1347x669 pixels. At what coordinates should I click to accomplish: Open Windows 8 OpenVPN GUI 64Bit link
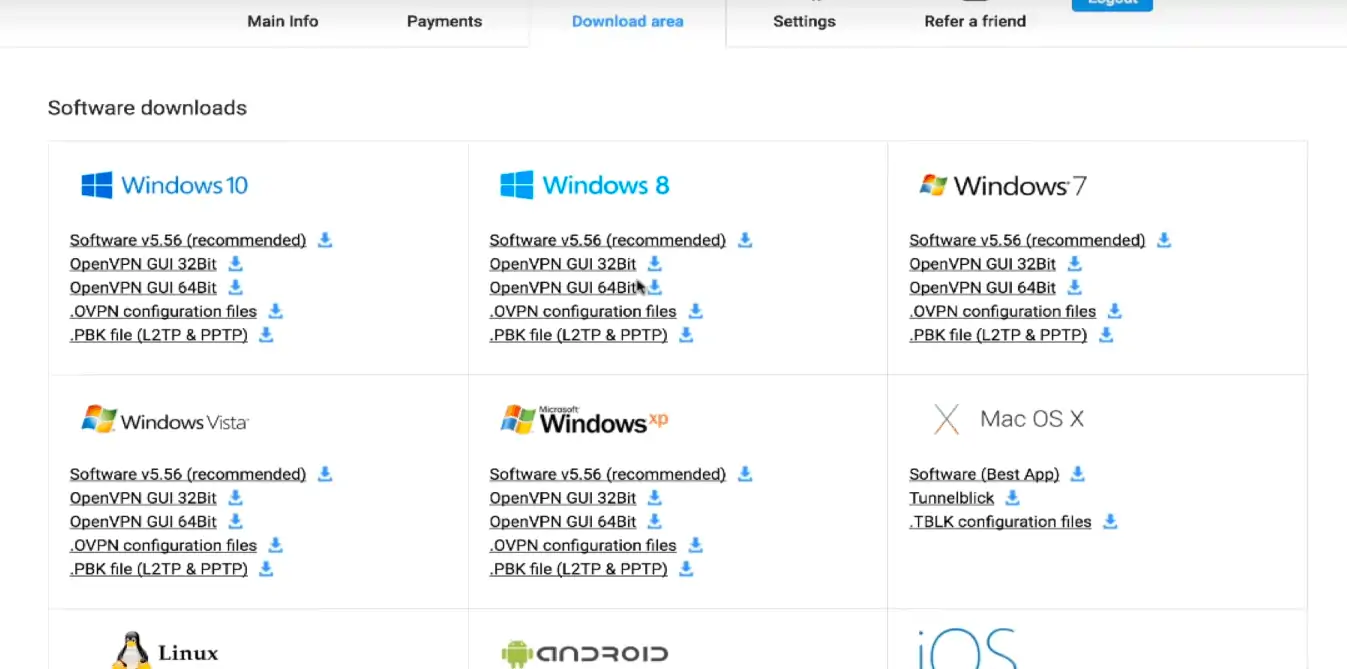click(563, 288)
